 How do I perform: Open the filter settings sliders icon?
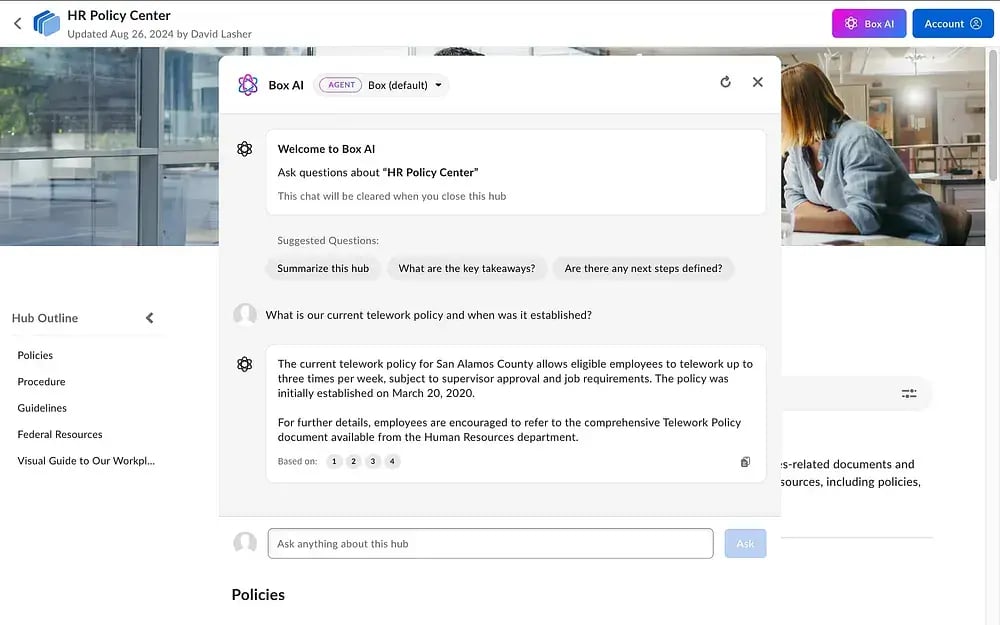(909, 393)
